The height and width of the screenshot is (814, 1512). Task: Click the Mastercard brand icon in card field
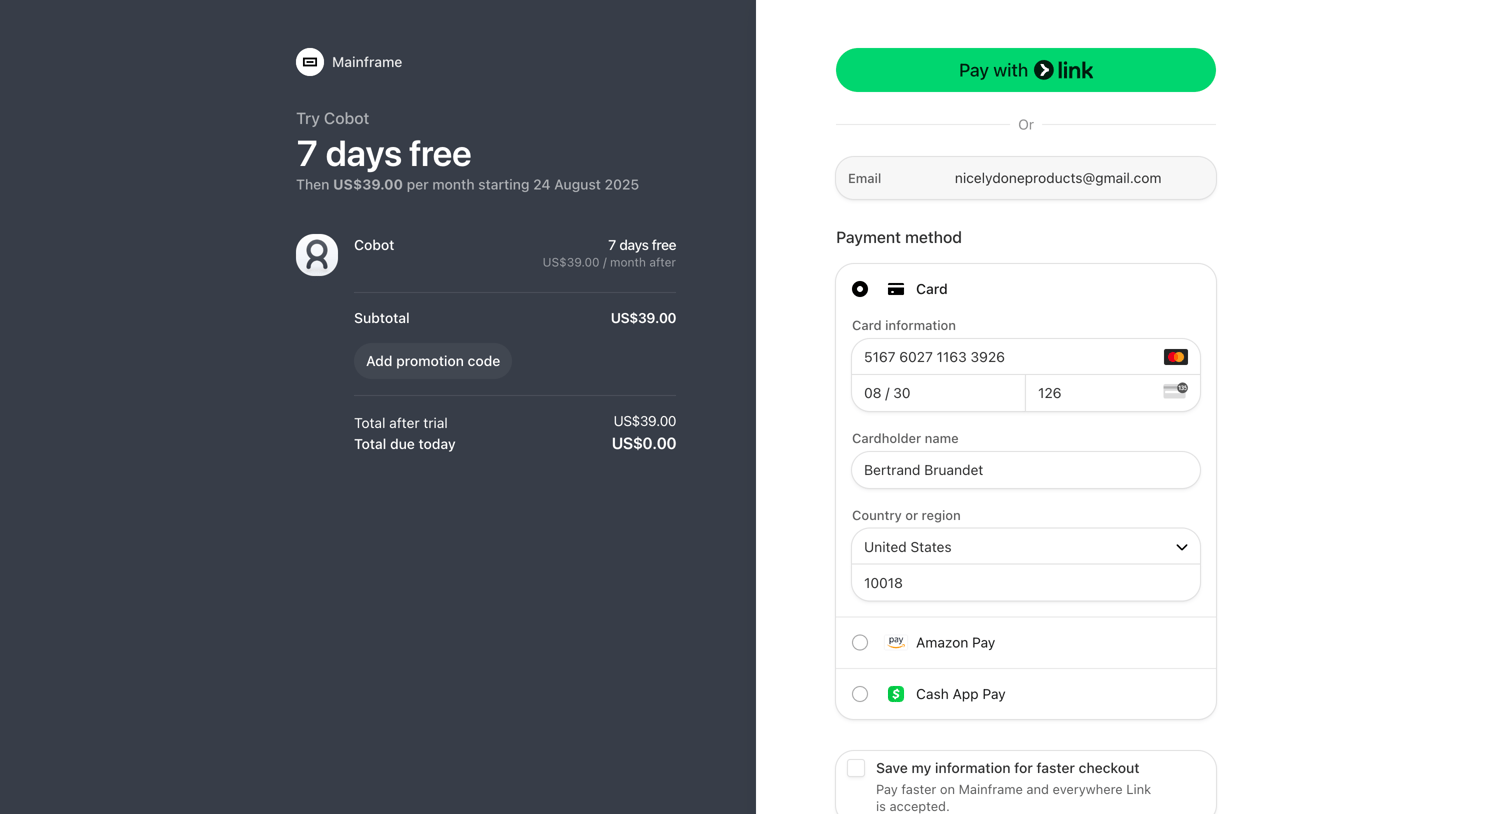pyautogui.click(x=1176, y=357)
